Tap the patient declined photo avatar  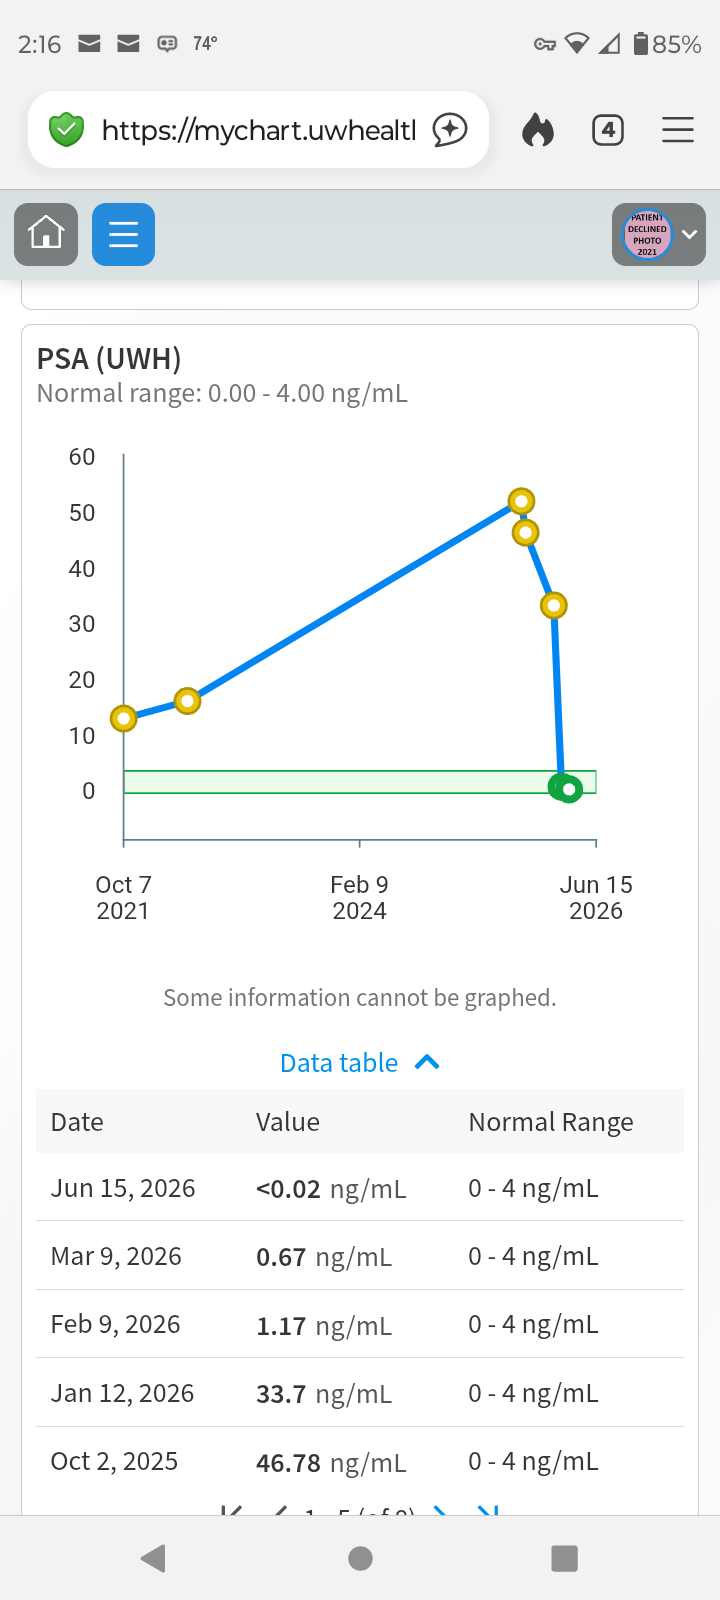pos(647,234)
